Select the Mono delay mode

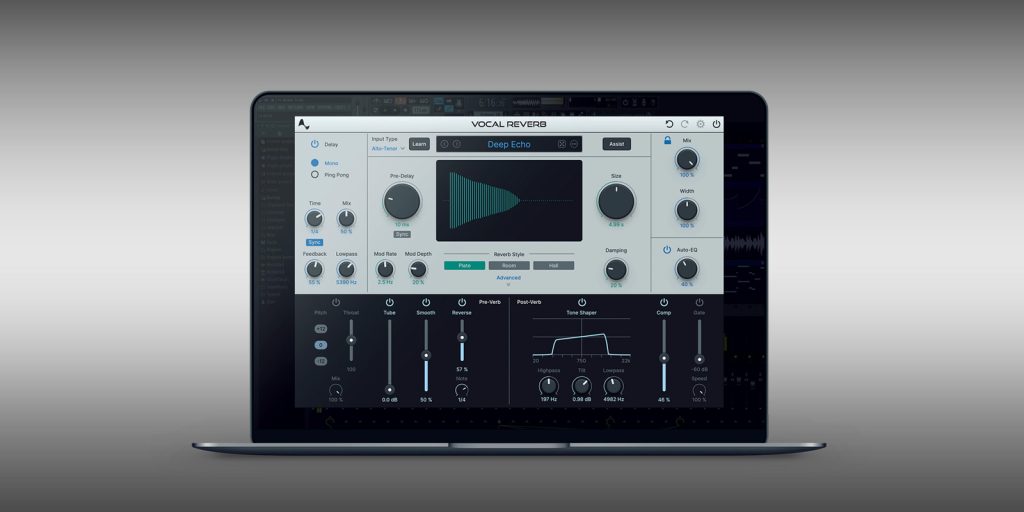click(x=315, y=163)
